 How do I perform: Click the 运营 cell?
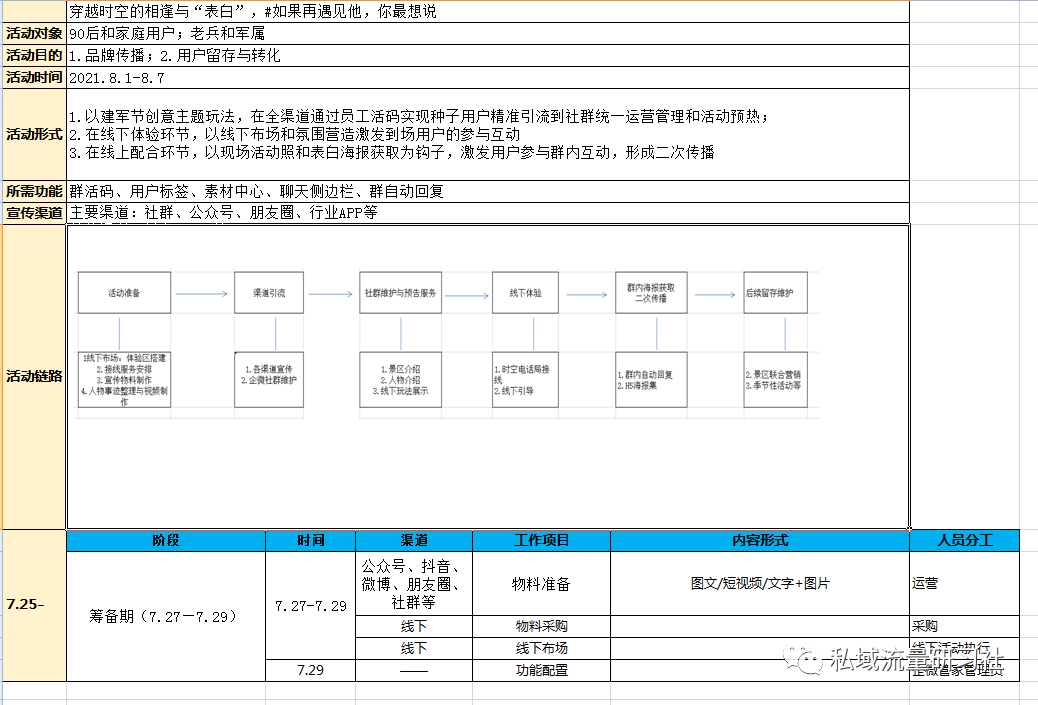(965, 584)
